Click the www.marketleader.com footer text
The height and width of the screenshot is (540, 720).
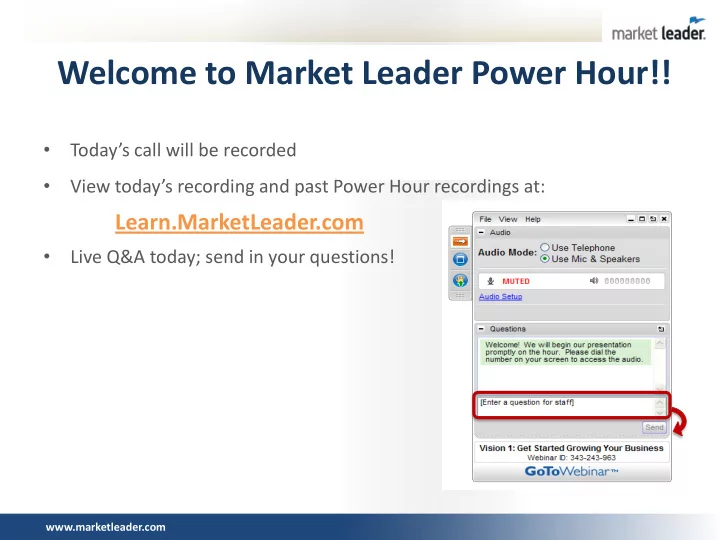[106, 527]
